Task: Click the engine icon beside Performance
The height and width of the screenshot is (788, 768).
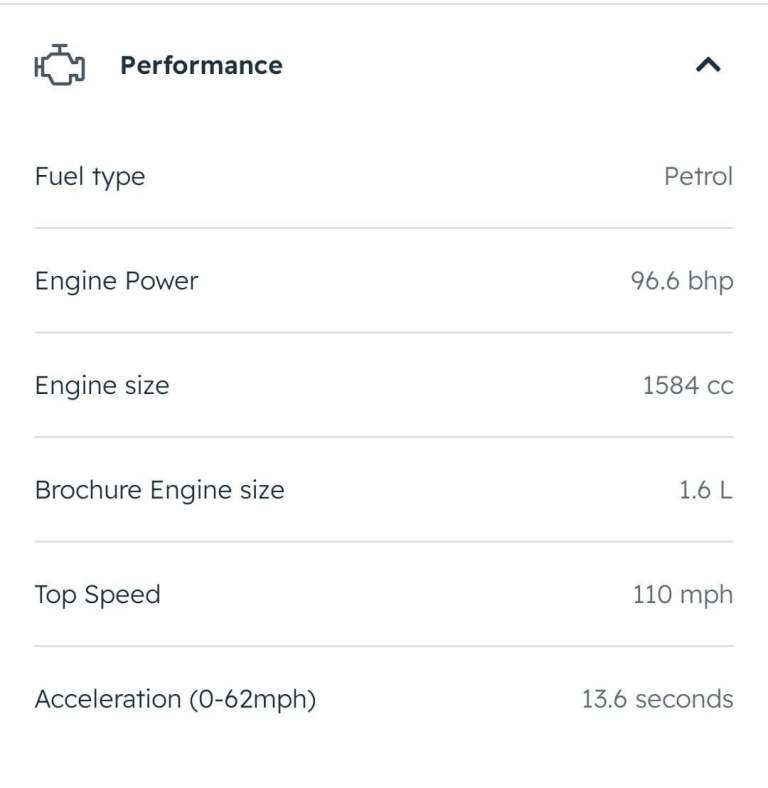Action: pos(60,65)
